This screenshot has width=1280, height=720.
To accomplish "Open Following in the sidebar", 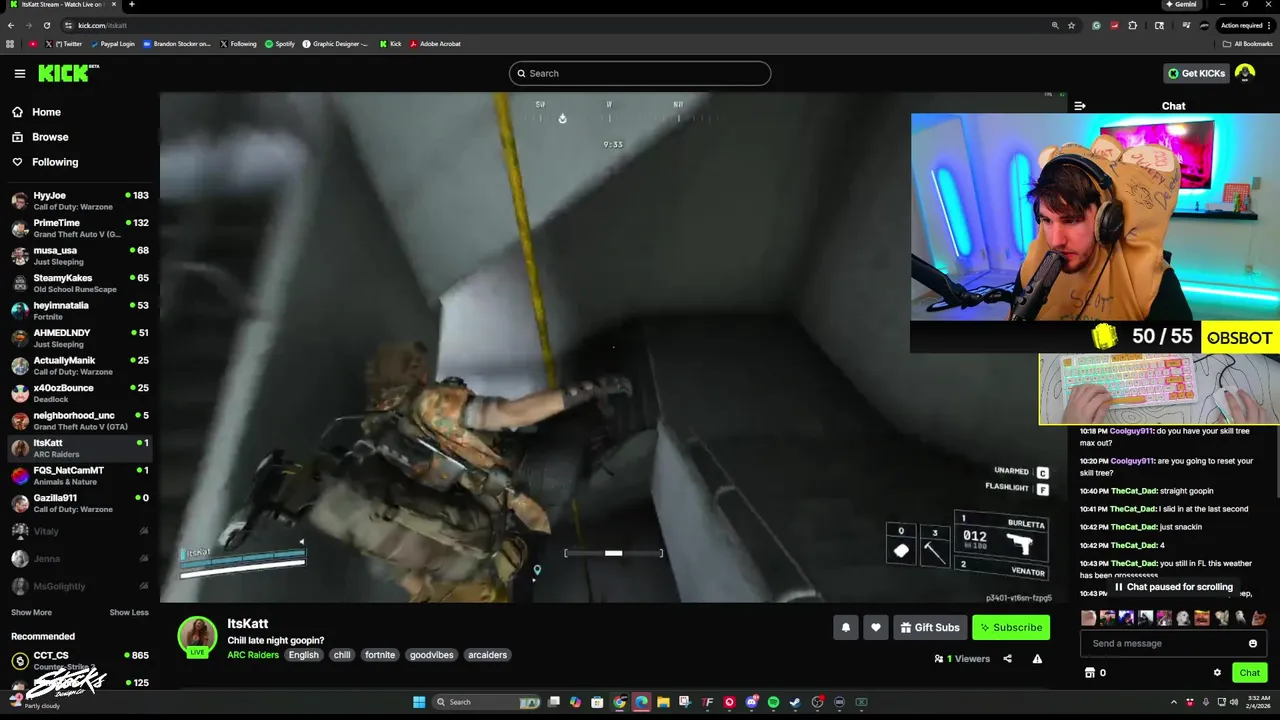I will [x=45, y=162].
